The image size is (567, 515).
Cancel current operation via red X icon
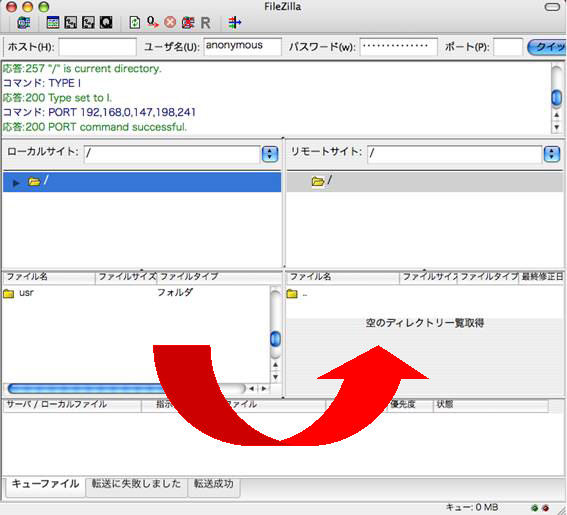(170, 22)
